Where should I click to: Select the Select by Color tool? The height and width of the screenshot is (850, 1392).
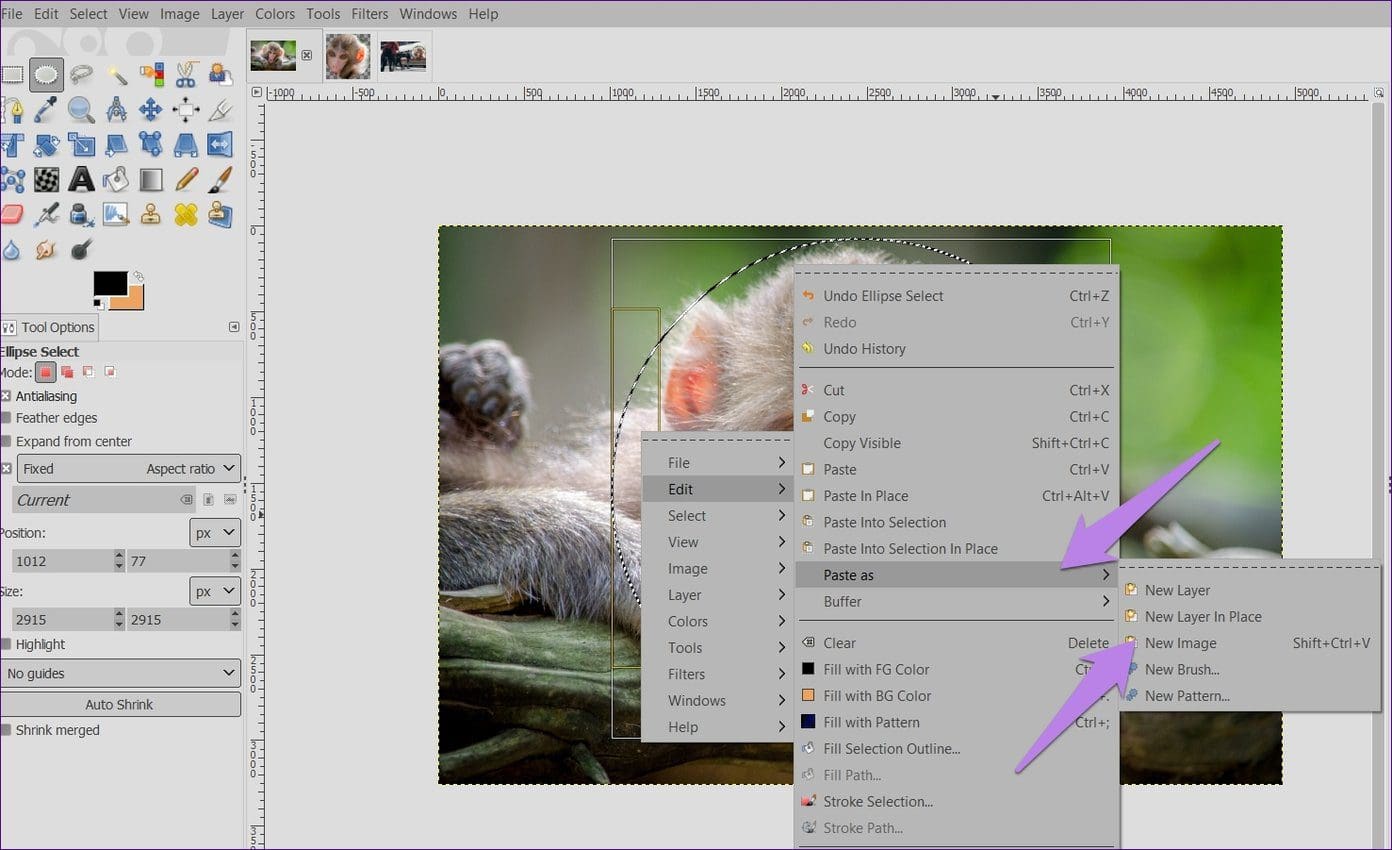click(x=151, y=74)
